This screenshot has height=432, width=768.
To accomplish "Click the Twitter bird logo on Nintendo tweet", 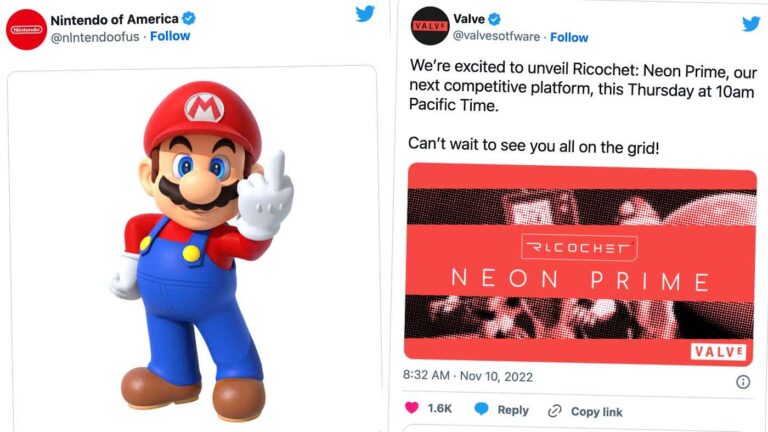I will (x=365, y=14).
